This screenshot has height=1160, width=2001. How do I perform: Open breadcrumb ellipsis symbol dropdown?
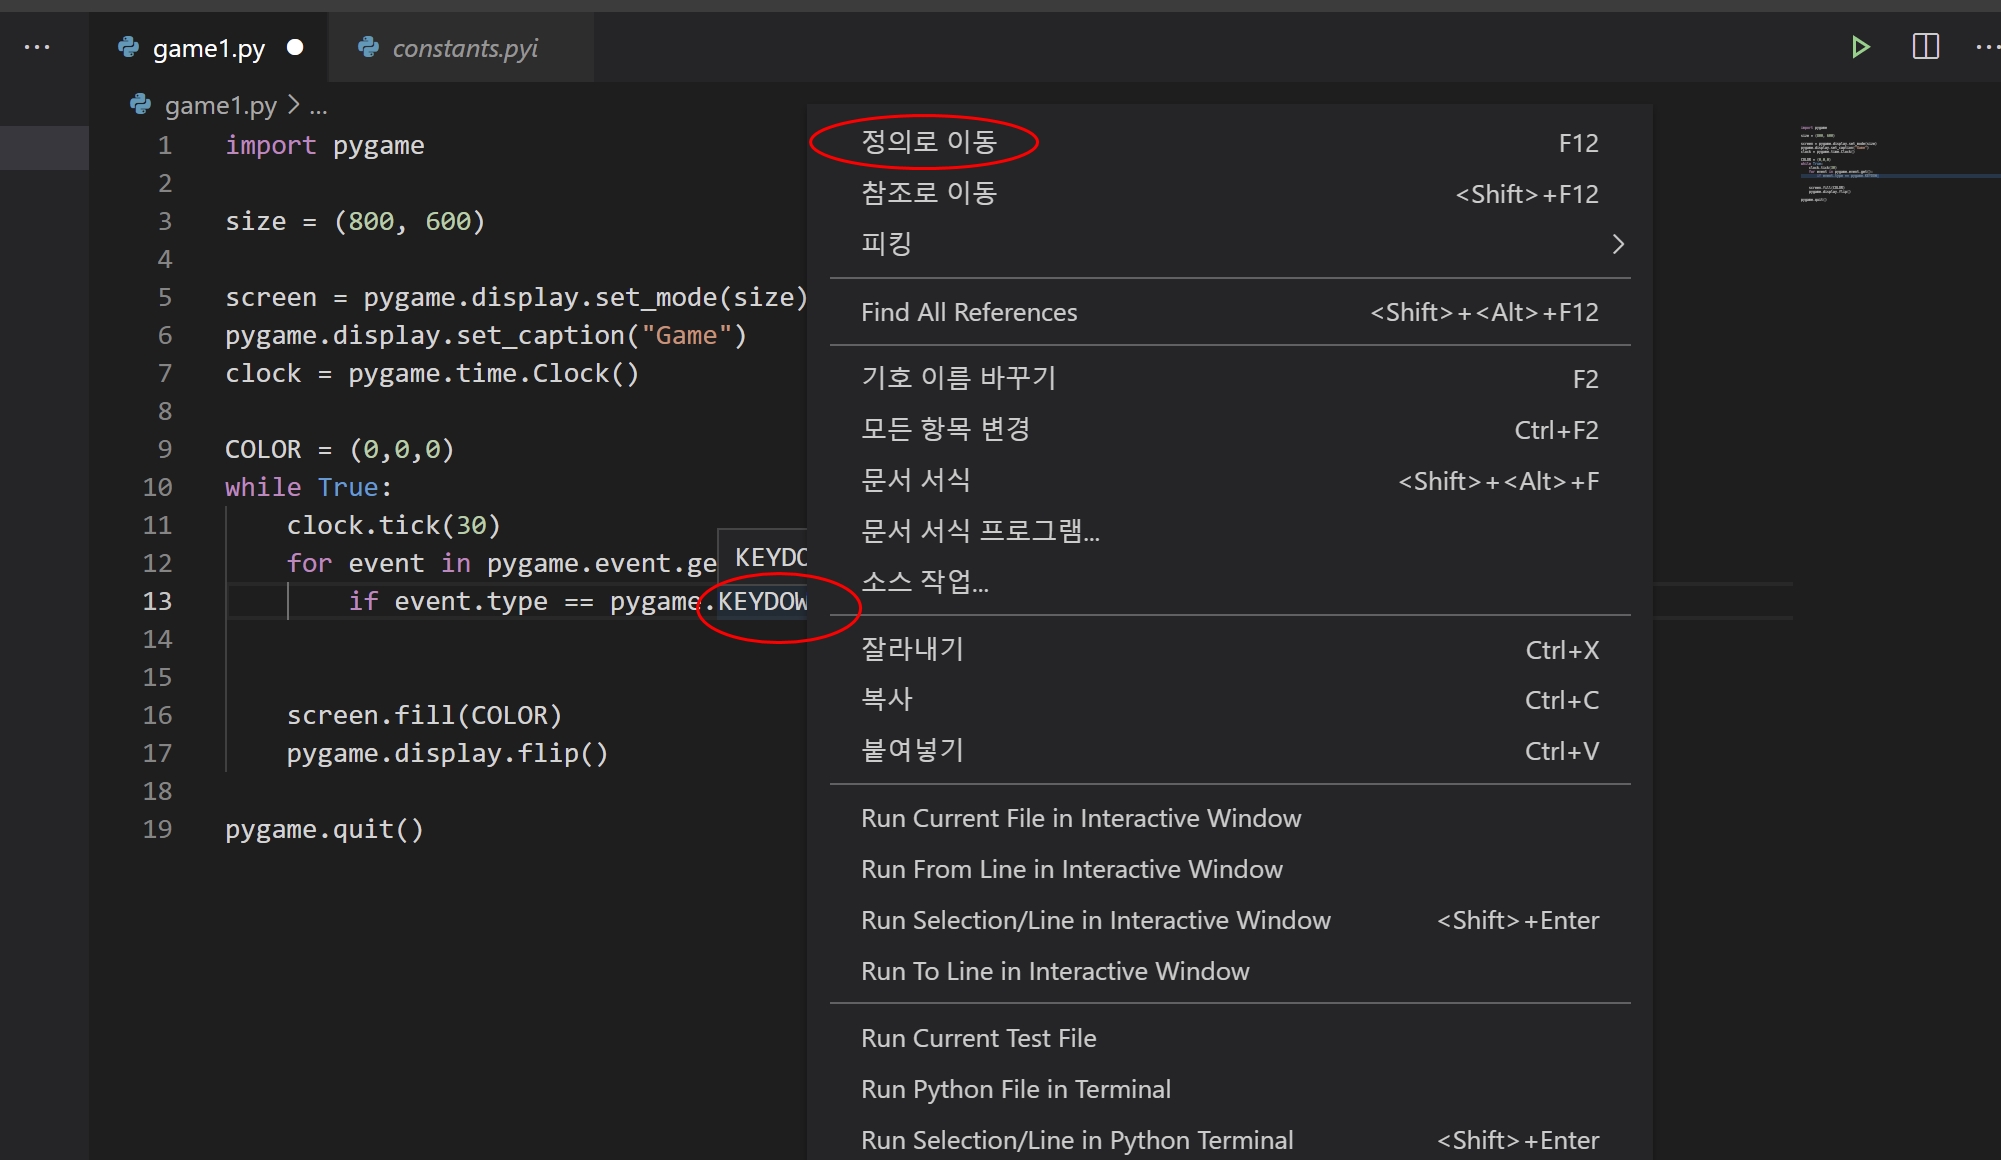click(x=319, y=106)
